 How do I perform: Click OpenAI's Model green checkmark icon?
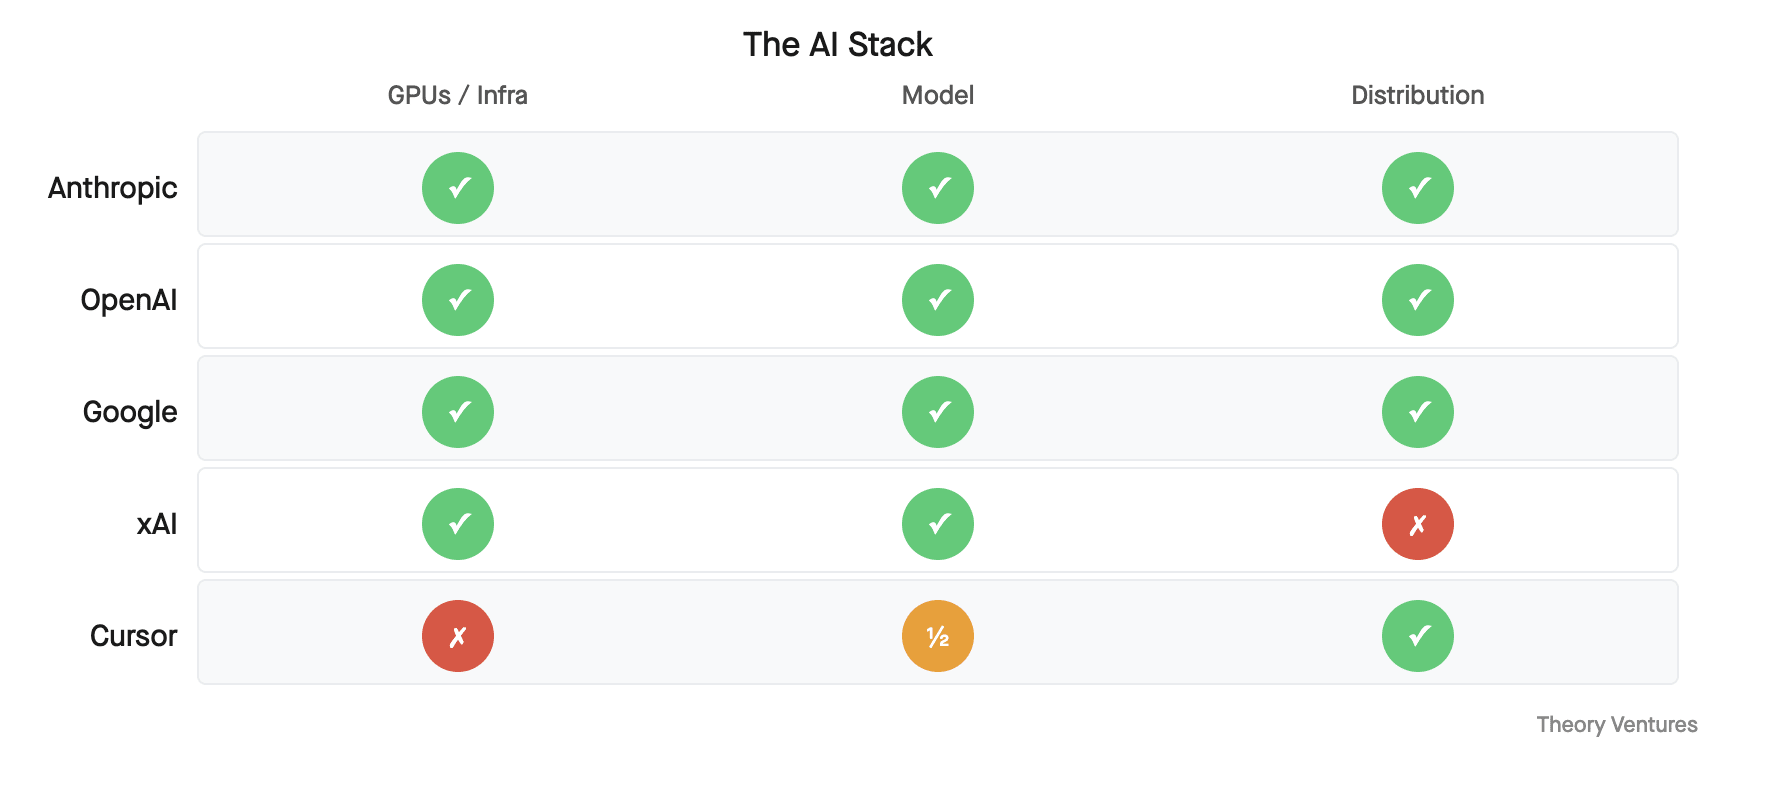pyautogui.click(x=938, y=300)
